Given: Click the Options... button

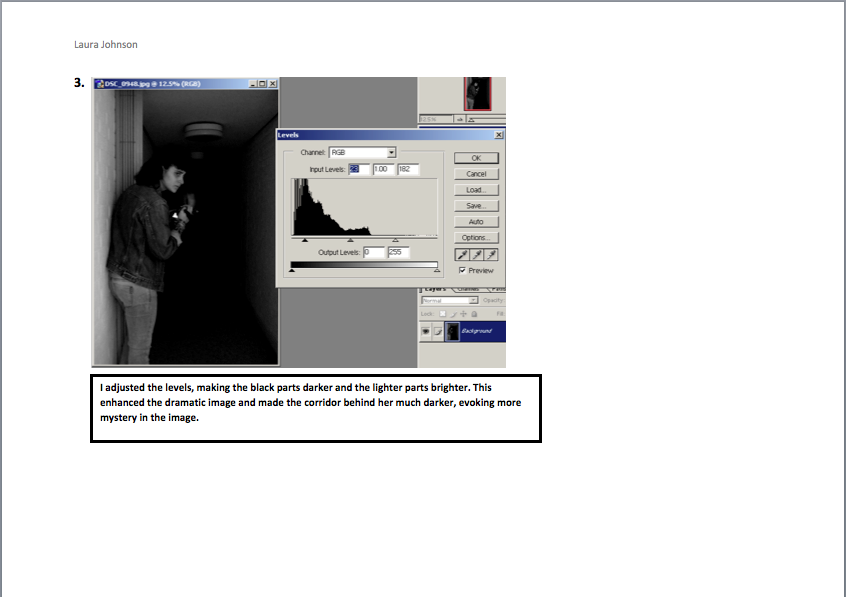Looking at the screenshot, I should tap(476, 238).
